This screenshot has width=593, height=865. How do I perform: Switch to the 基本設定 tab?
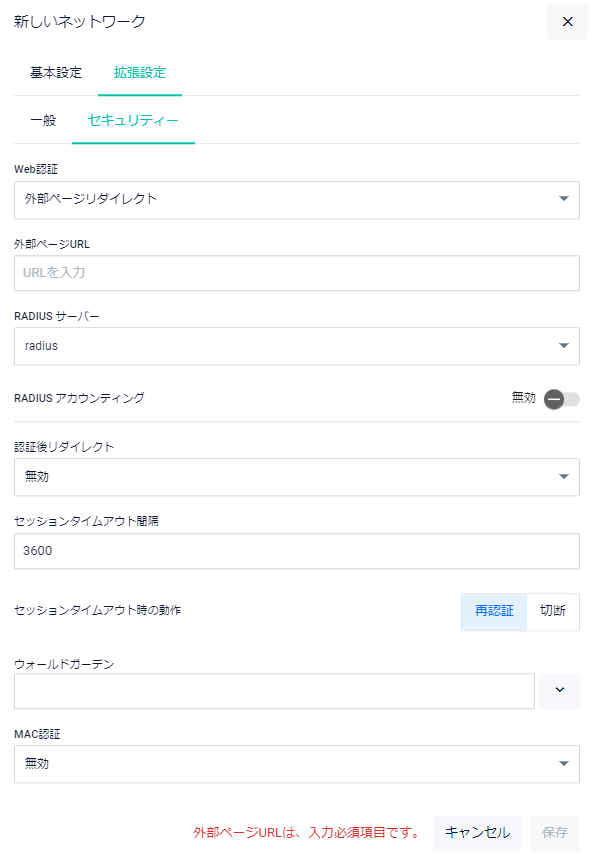56,73
